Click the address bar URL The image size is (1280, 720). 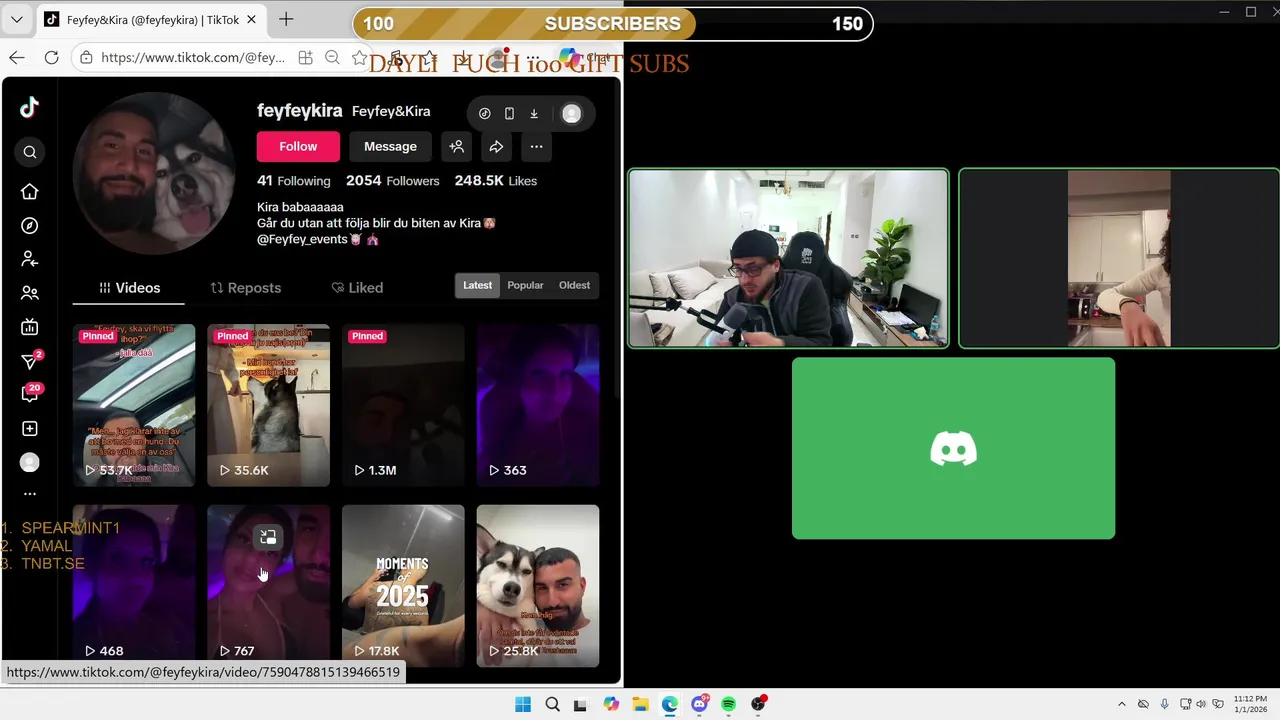click(193, 58)
